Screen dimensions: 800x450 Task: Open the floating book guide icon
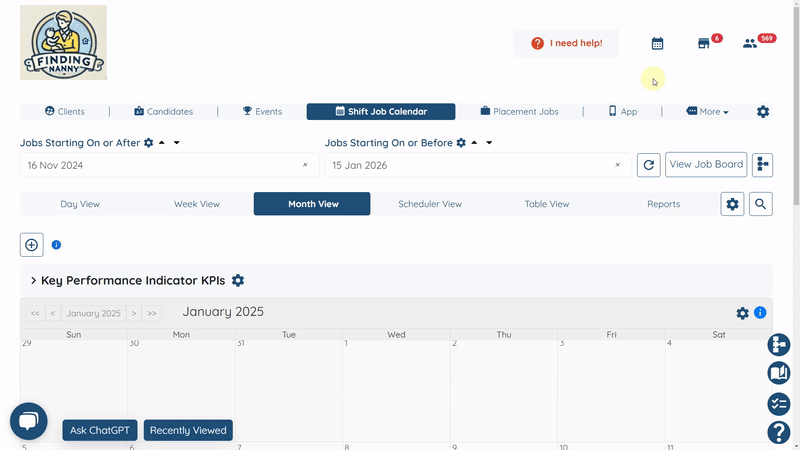[x=779, y=373]
